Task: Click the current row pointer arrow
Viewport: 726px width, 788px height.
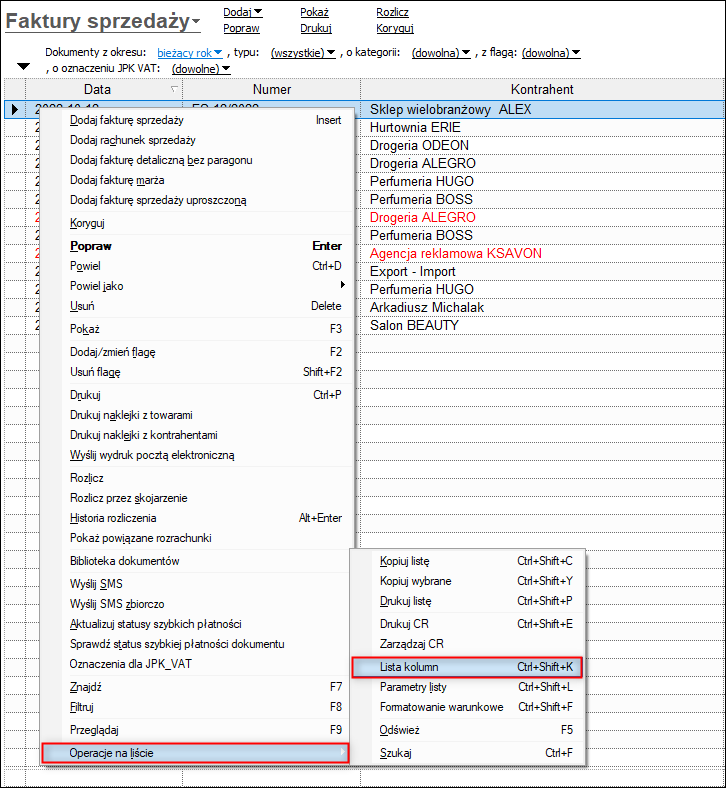Action: [15, 109]
